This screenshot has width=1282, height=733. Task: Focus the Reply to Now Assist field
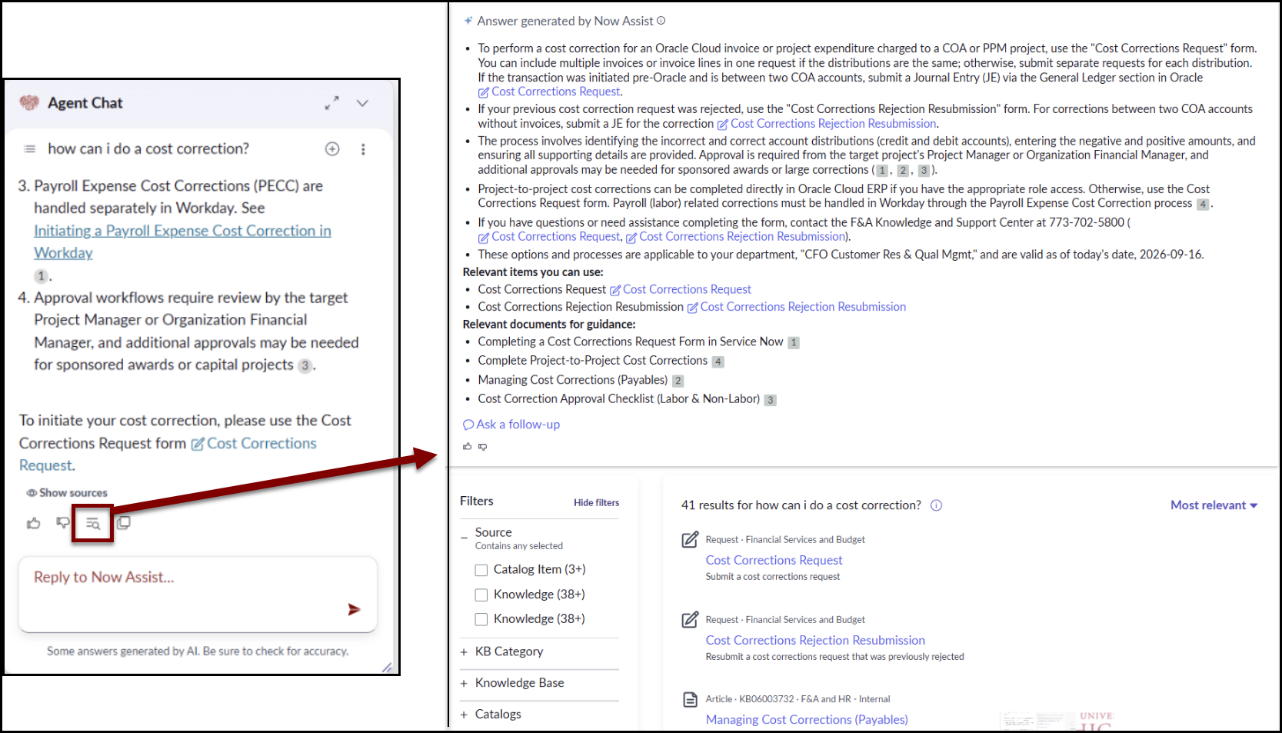[x=198, y=594]
